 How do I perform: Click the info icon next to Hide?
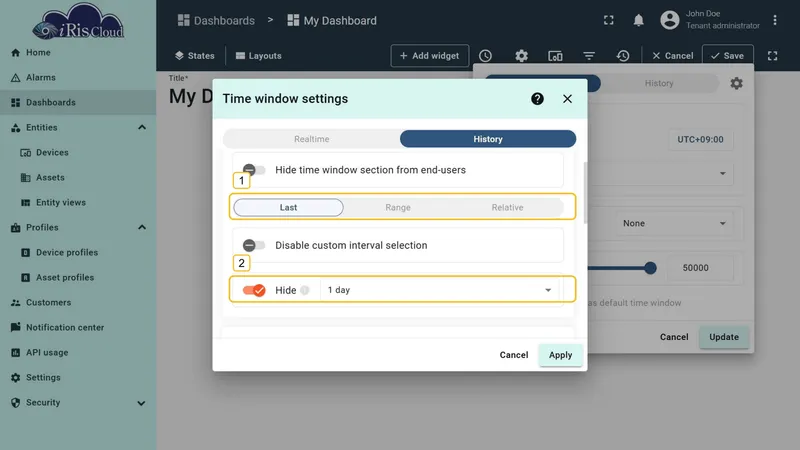[x=305, y=290]
